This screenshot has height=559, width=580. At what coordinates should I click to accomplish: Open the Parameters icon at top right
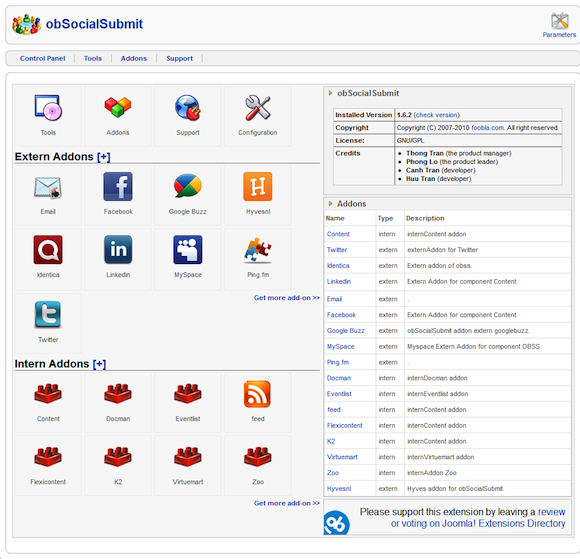559,21
